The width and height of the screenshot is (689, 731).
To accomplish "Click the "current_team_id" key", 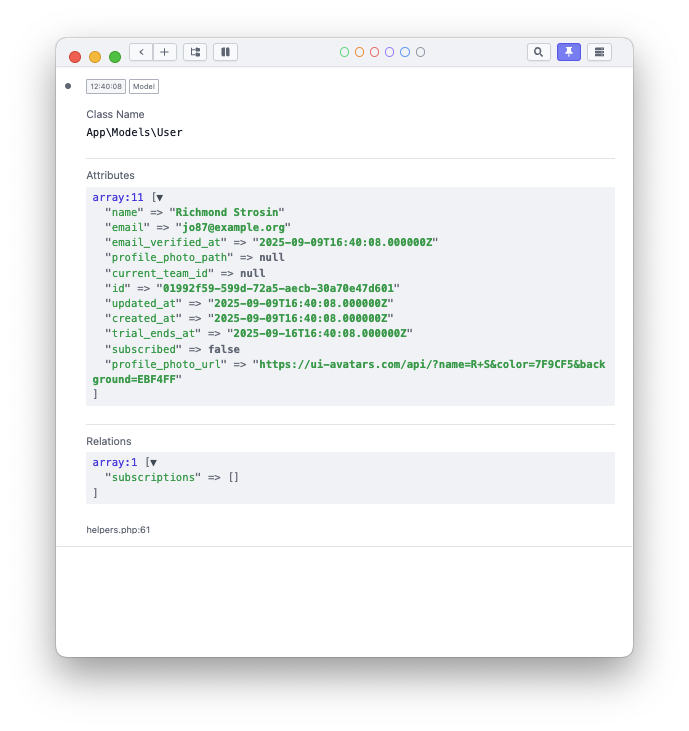I will click(159, 273).
